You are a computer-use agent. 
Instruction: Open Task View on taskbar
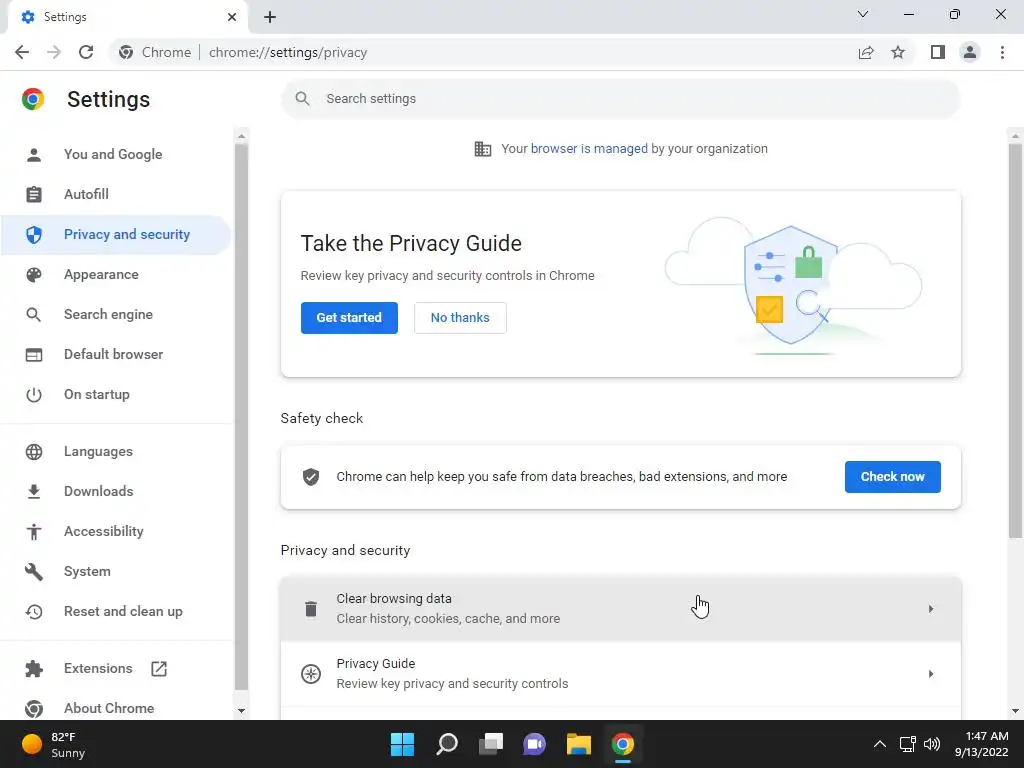tap(491, 744)
